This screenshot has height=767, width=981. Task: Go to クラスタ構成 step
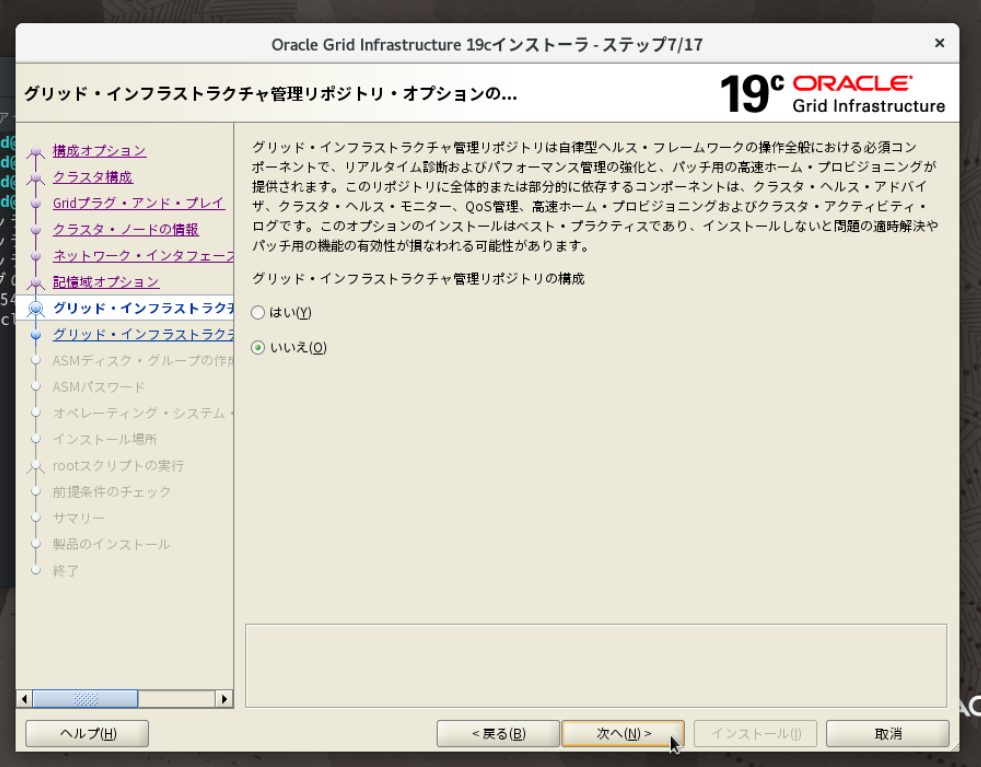click(93, 177)
